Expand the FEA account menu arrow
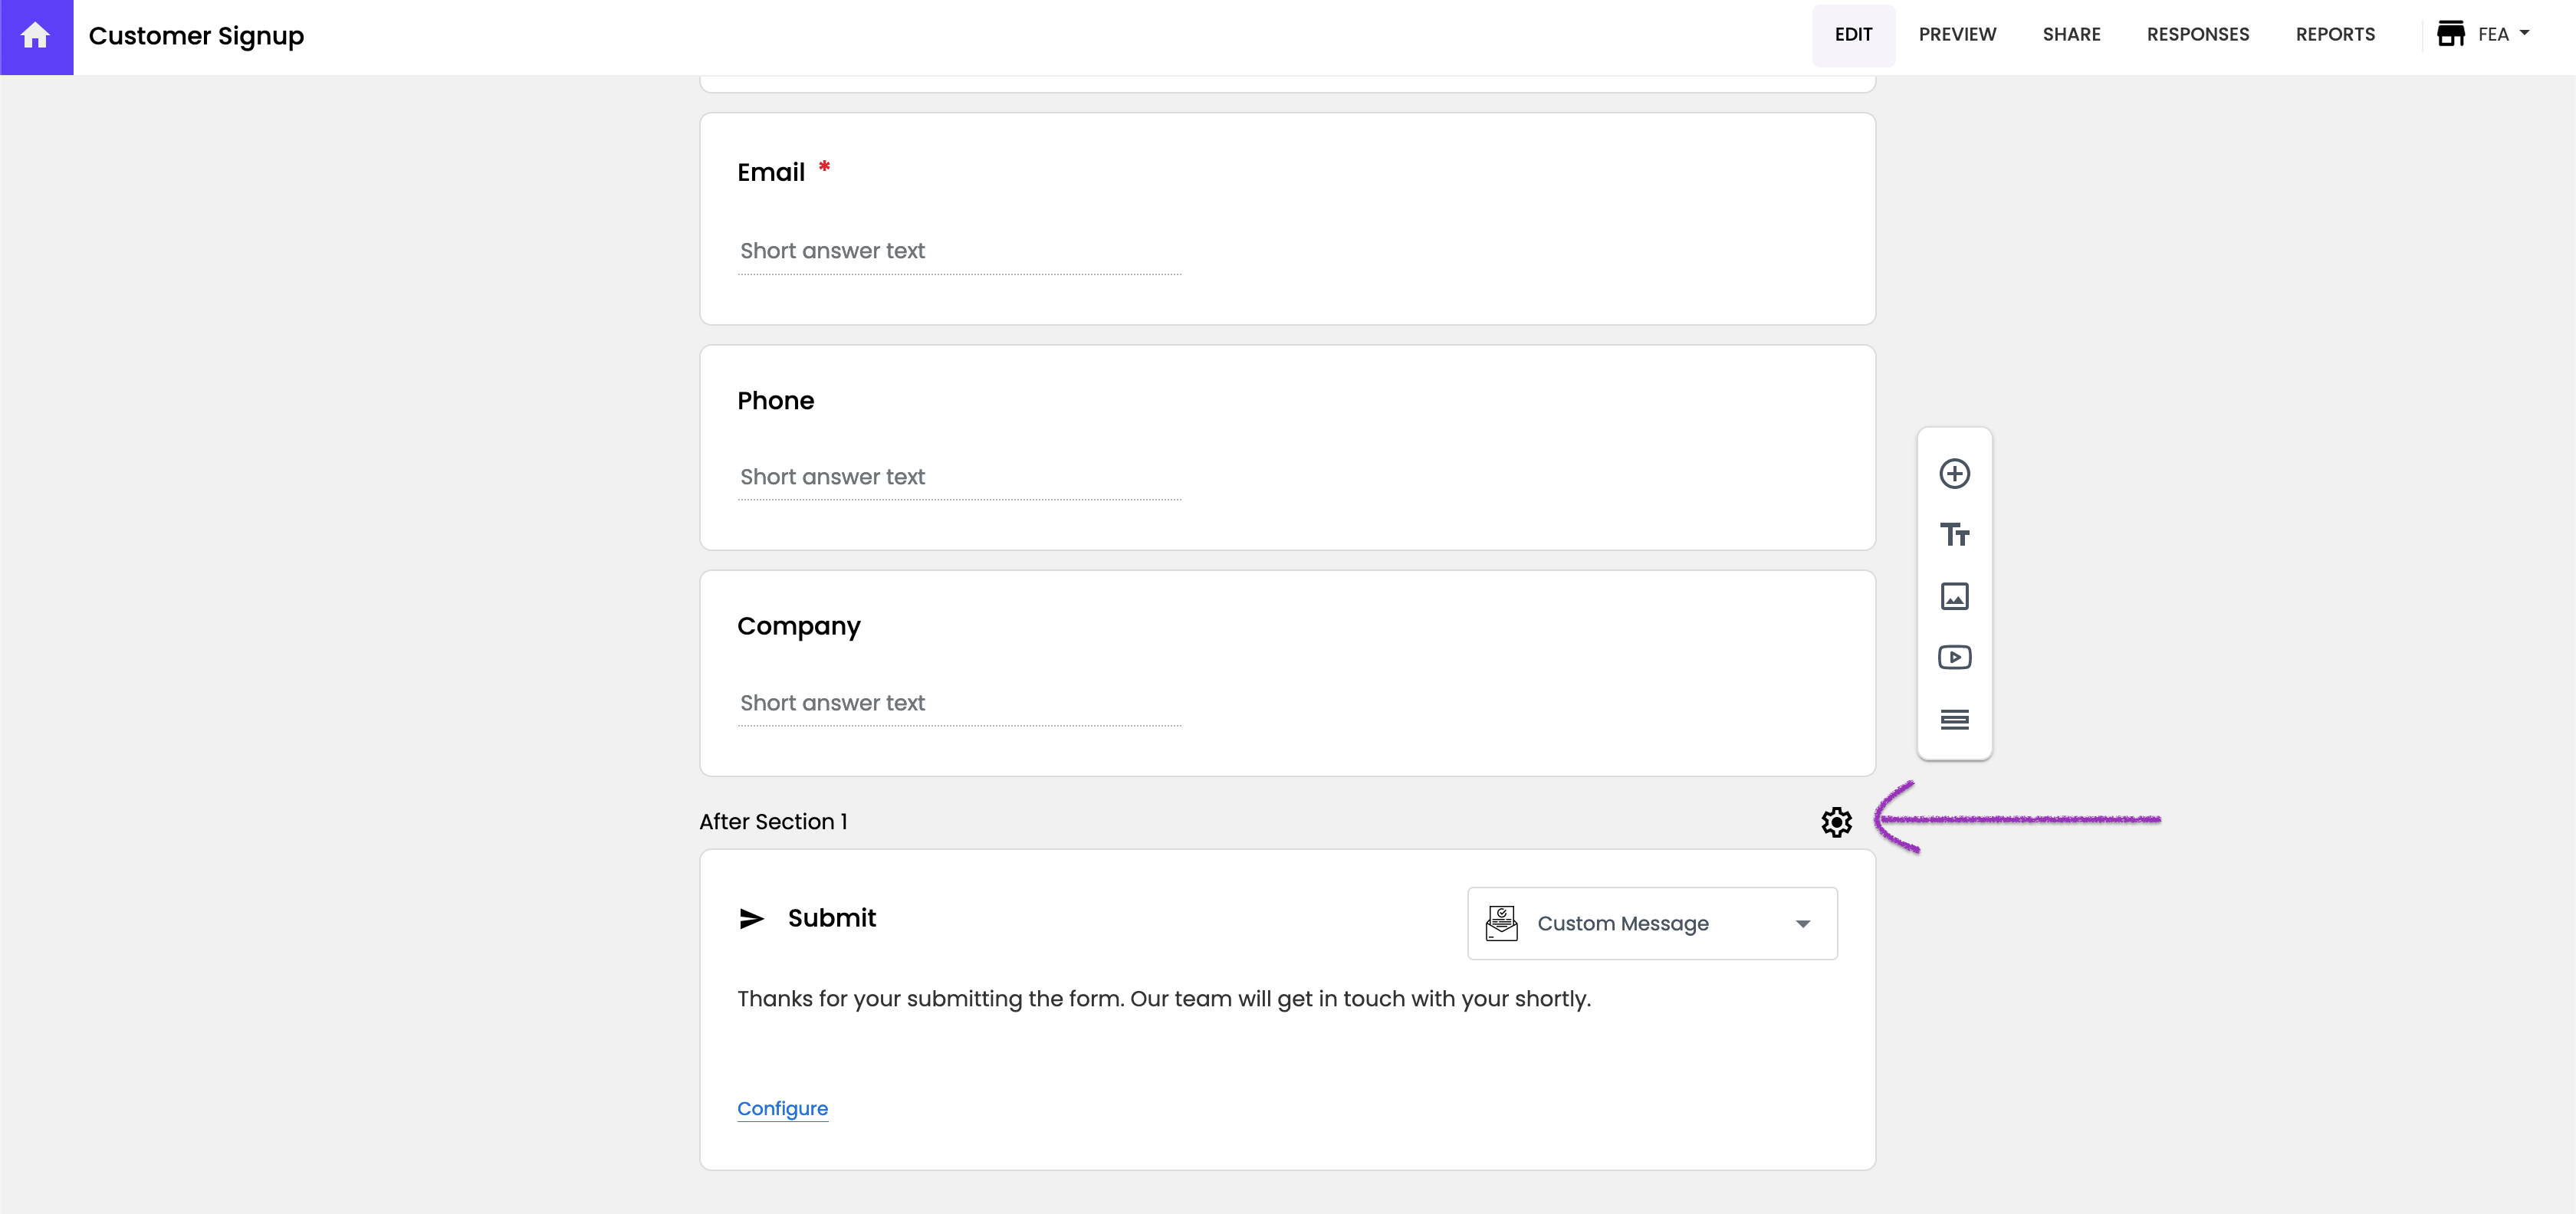This screenshot has height=1214, width=2576. click(x=2524, y=34)
